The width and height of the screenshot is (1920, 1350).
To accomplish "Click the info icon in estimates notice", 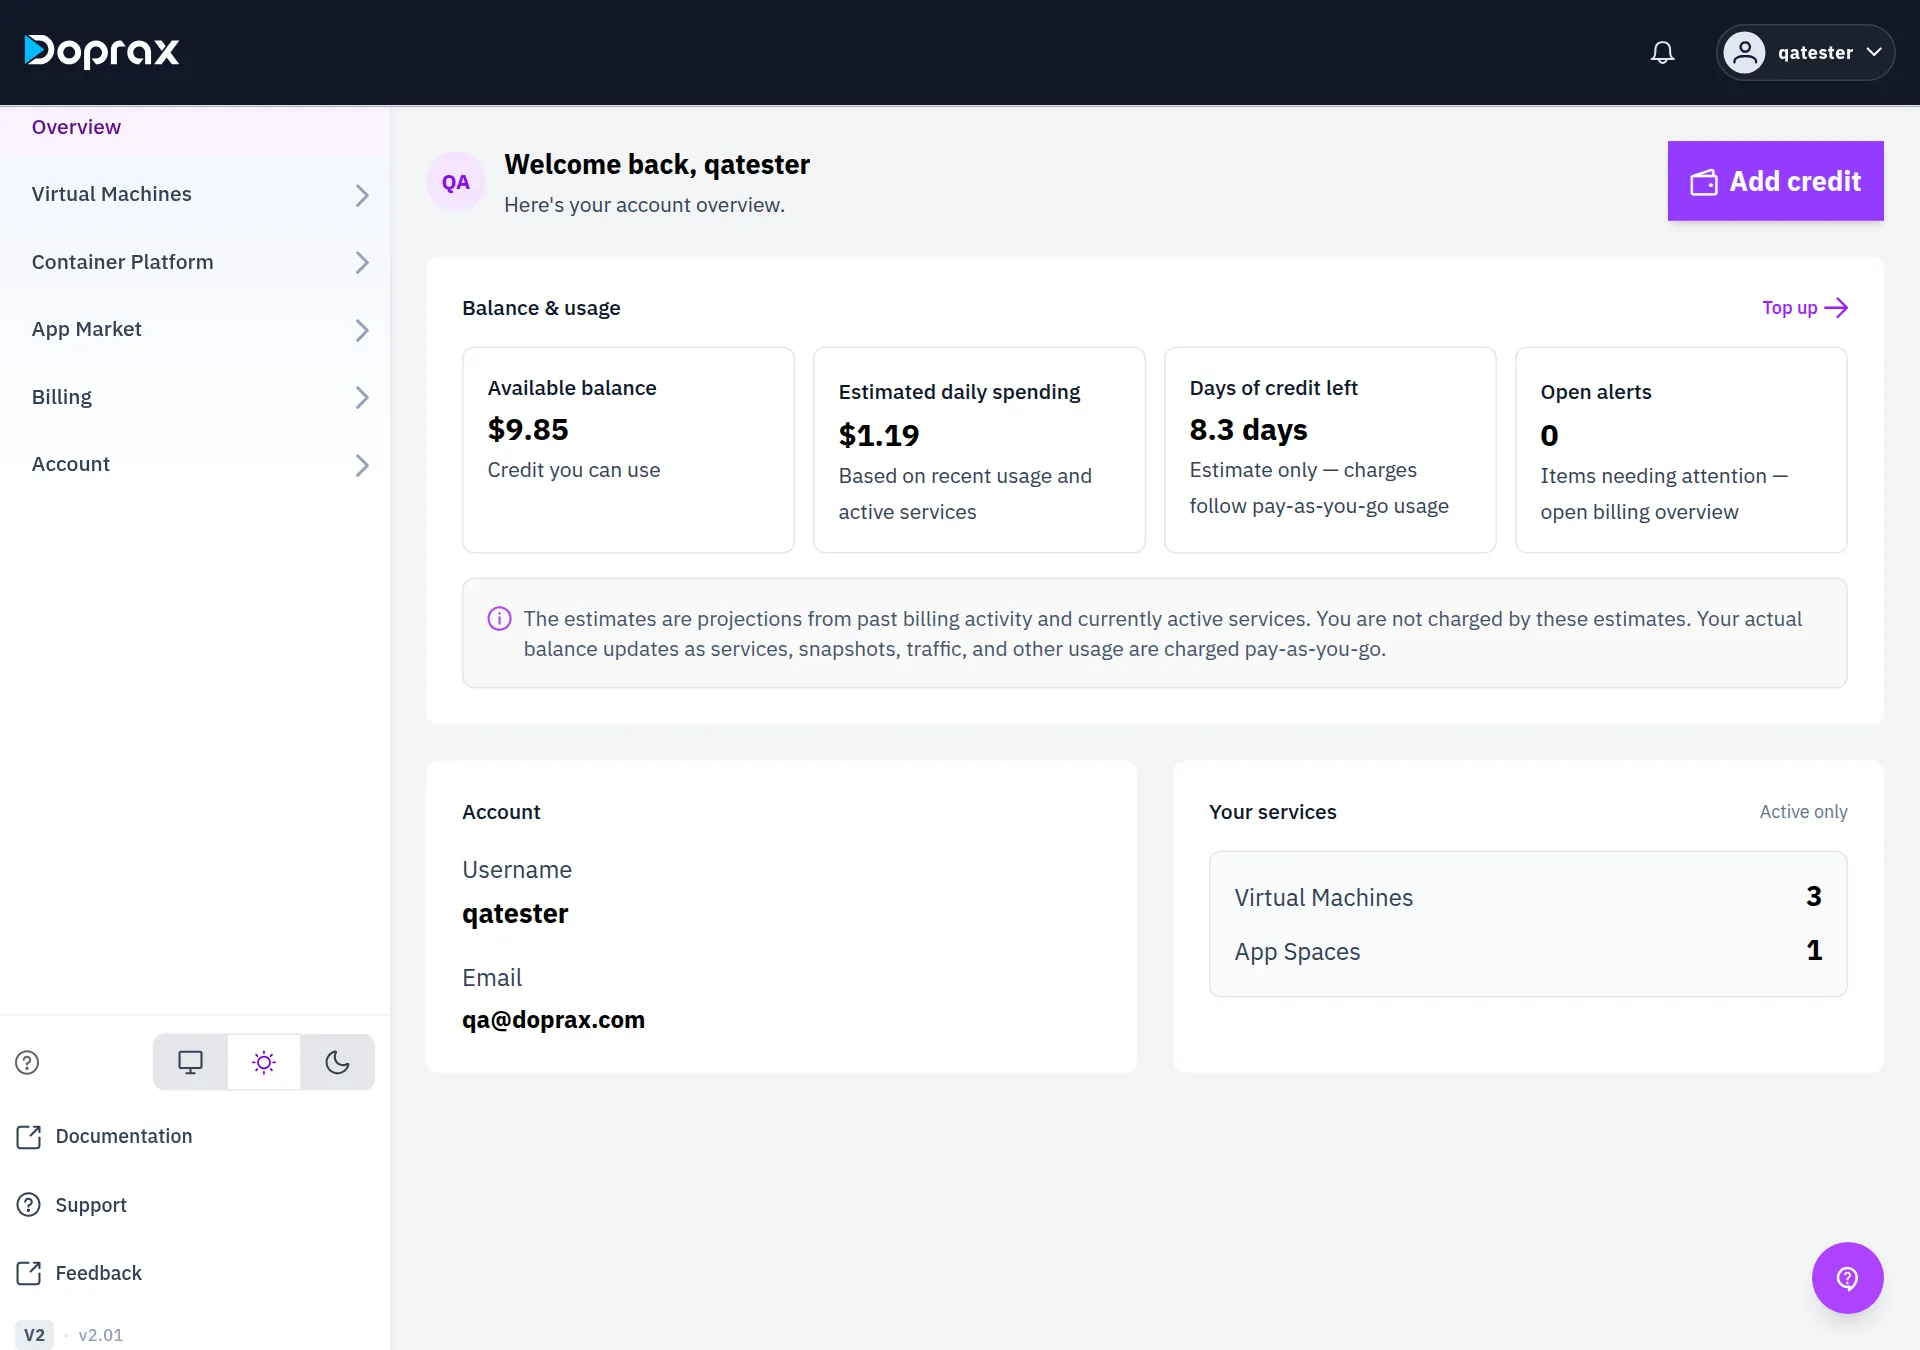I will click(499, 619).
